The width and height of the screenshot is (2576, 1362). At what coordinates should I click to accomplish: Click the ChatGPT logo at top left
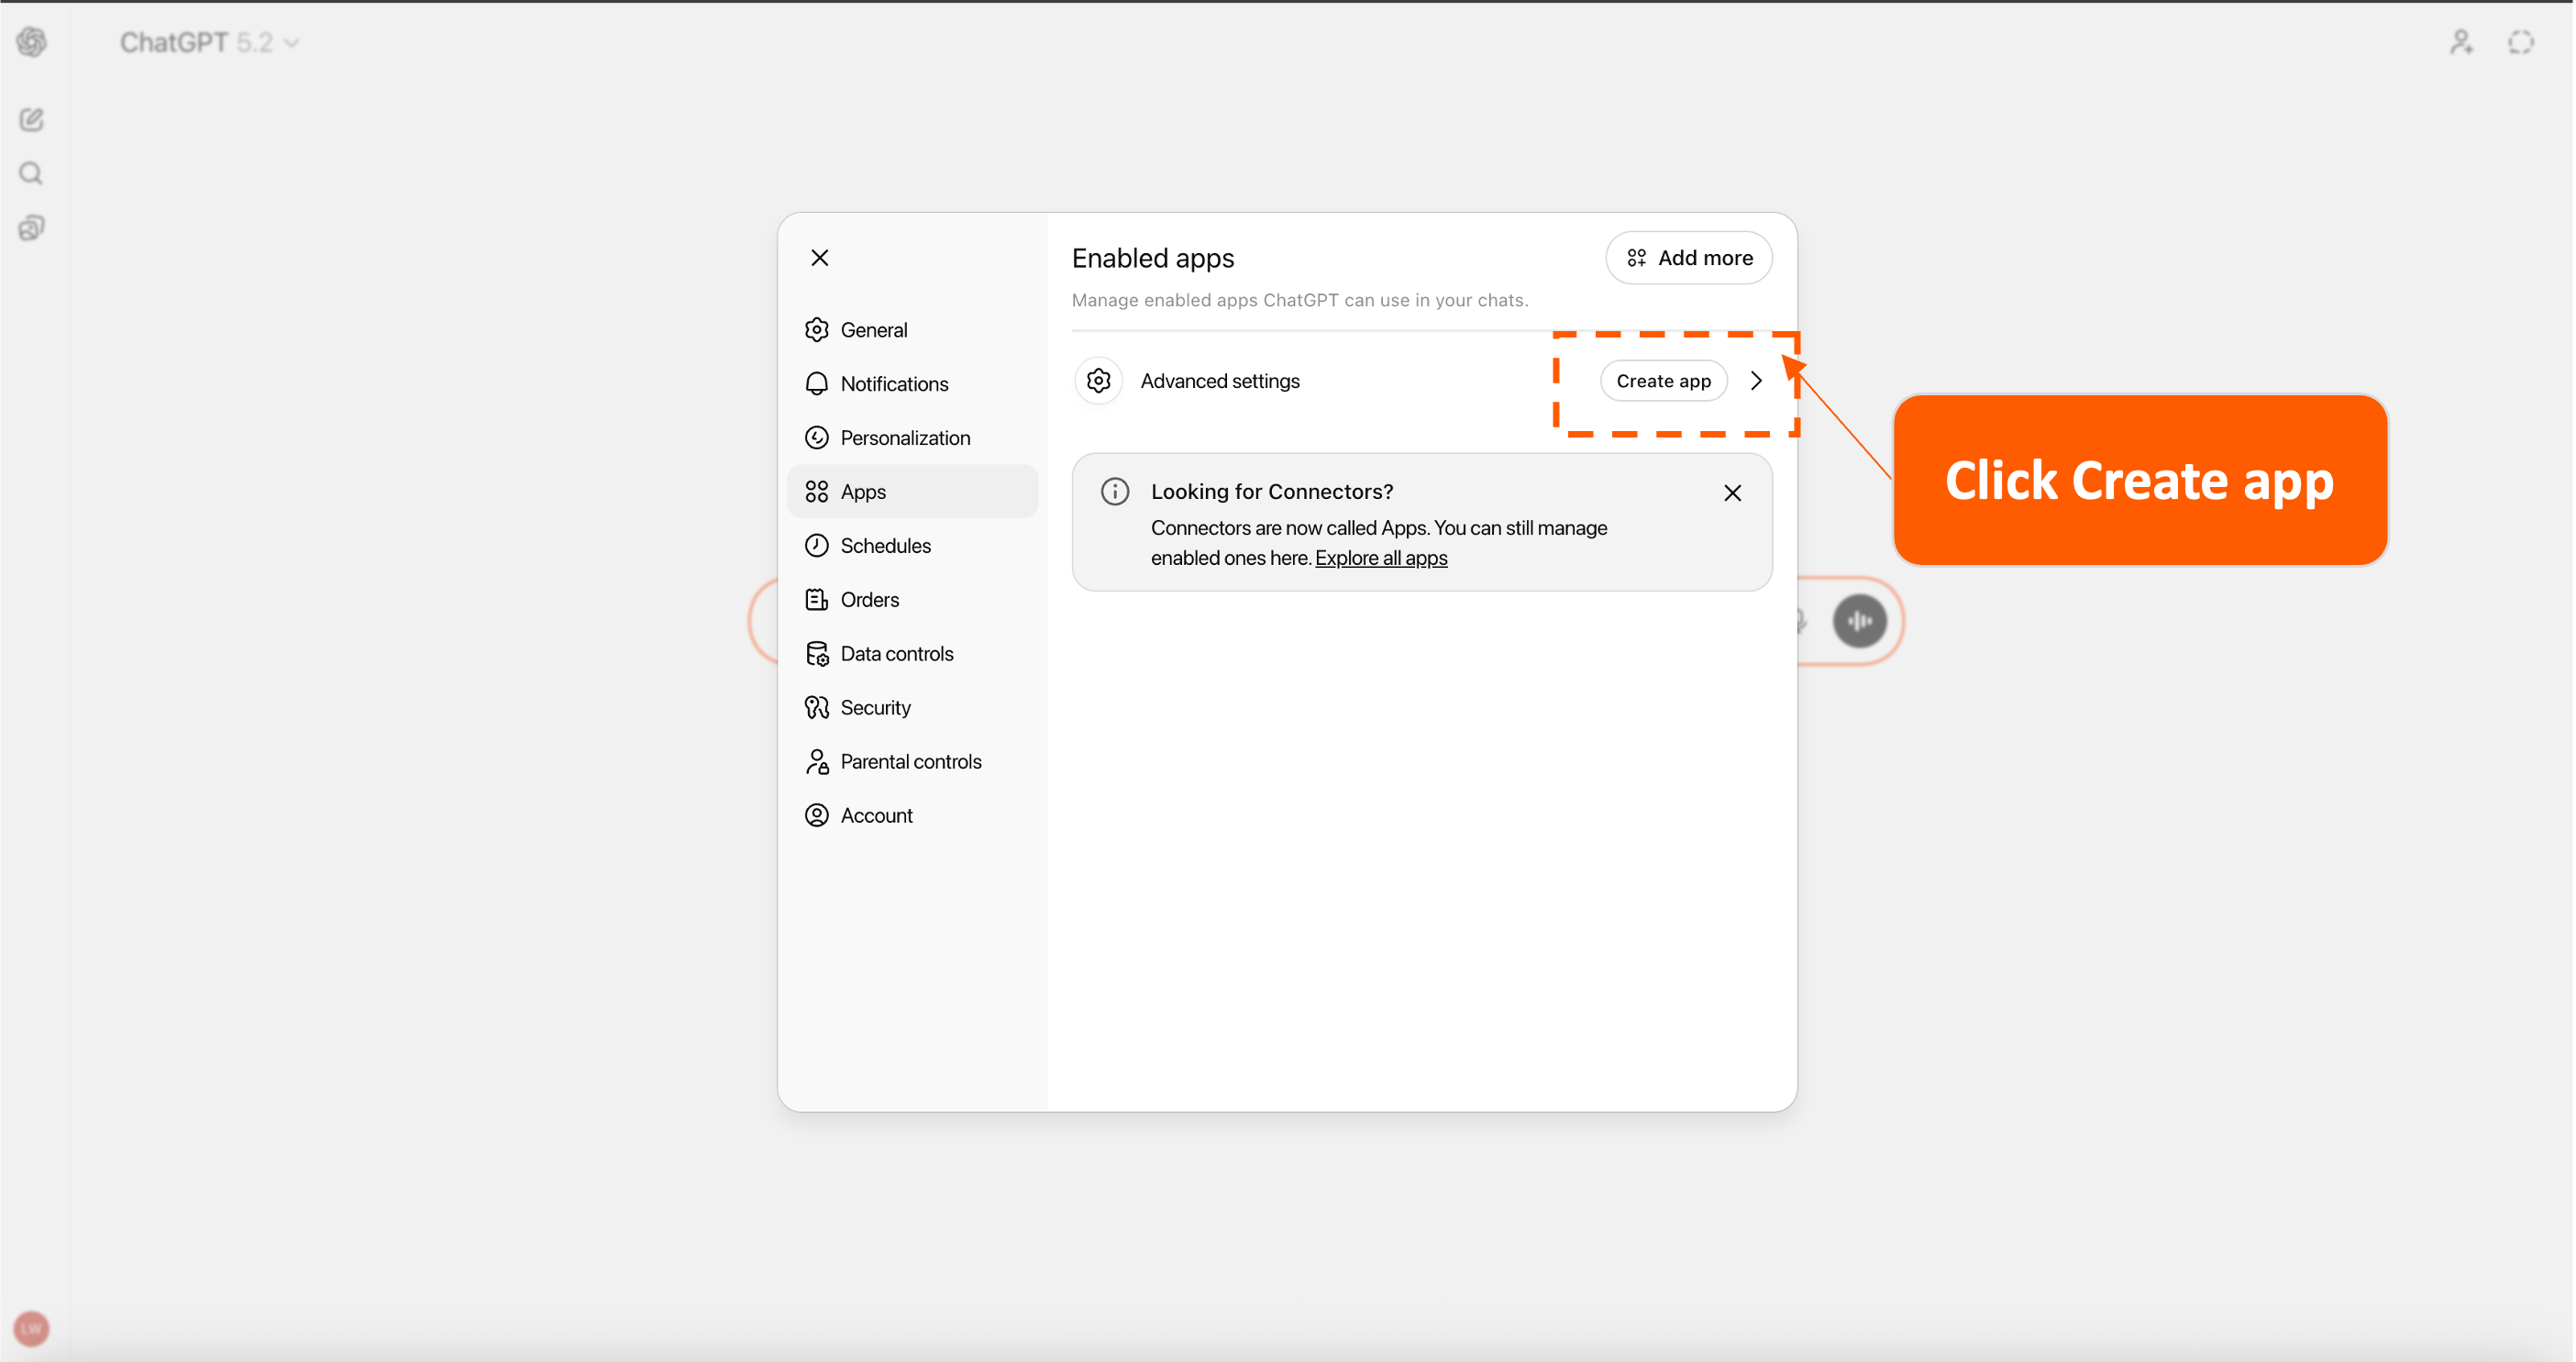pyautogui.click(x=31, y=42)
